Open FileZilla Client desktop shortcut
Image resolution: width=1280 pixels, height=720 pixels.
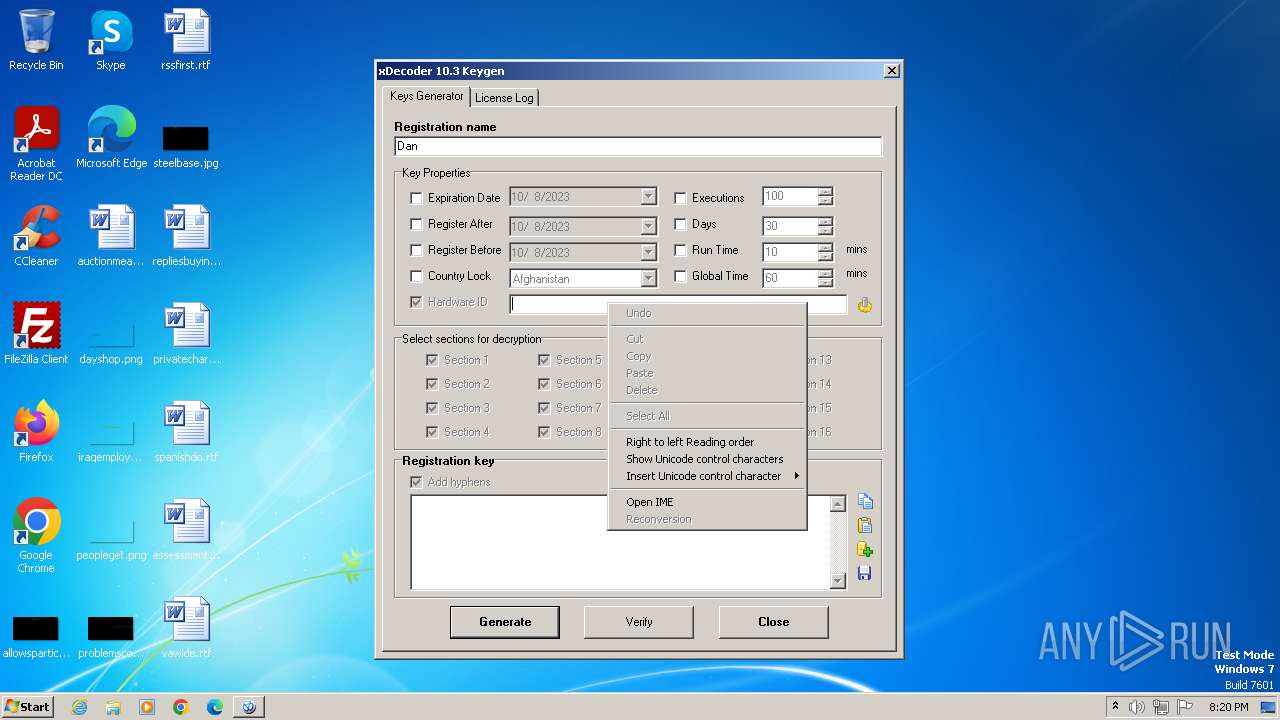tap(36, 334)
